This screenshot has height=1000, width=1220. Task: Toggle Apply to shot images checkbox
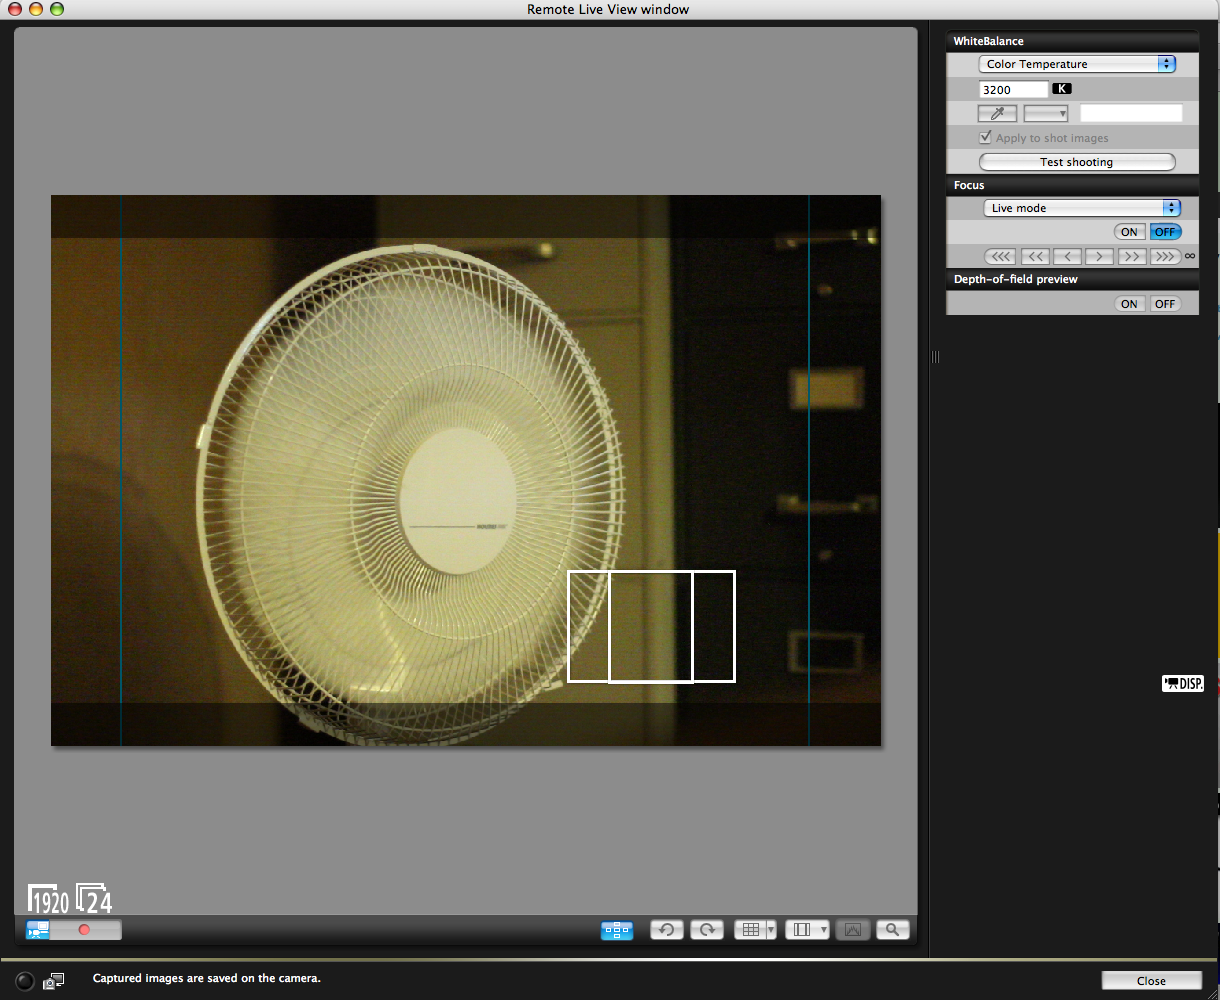click(985, 138)
